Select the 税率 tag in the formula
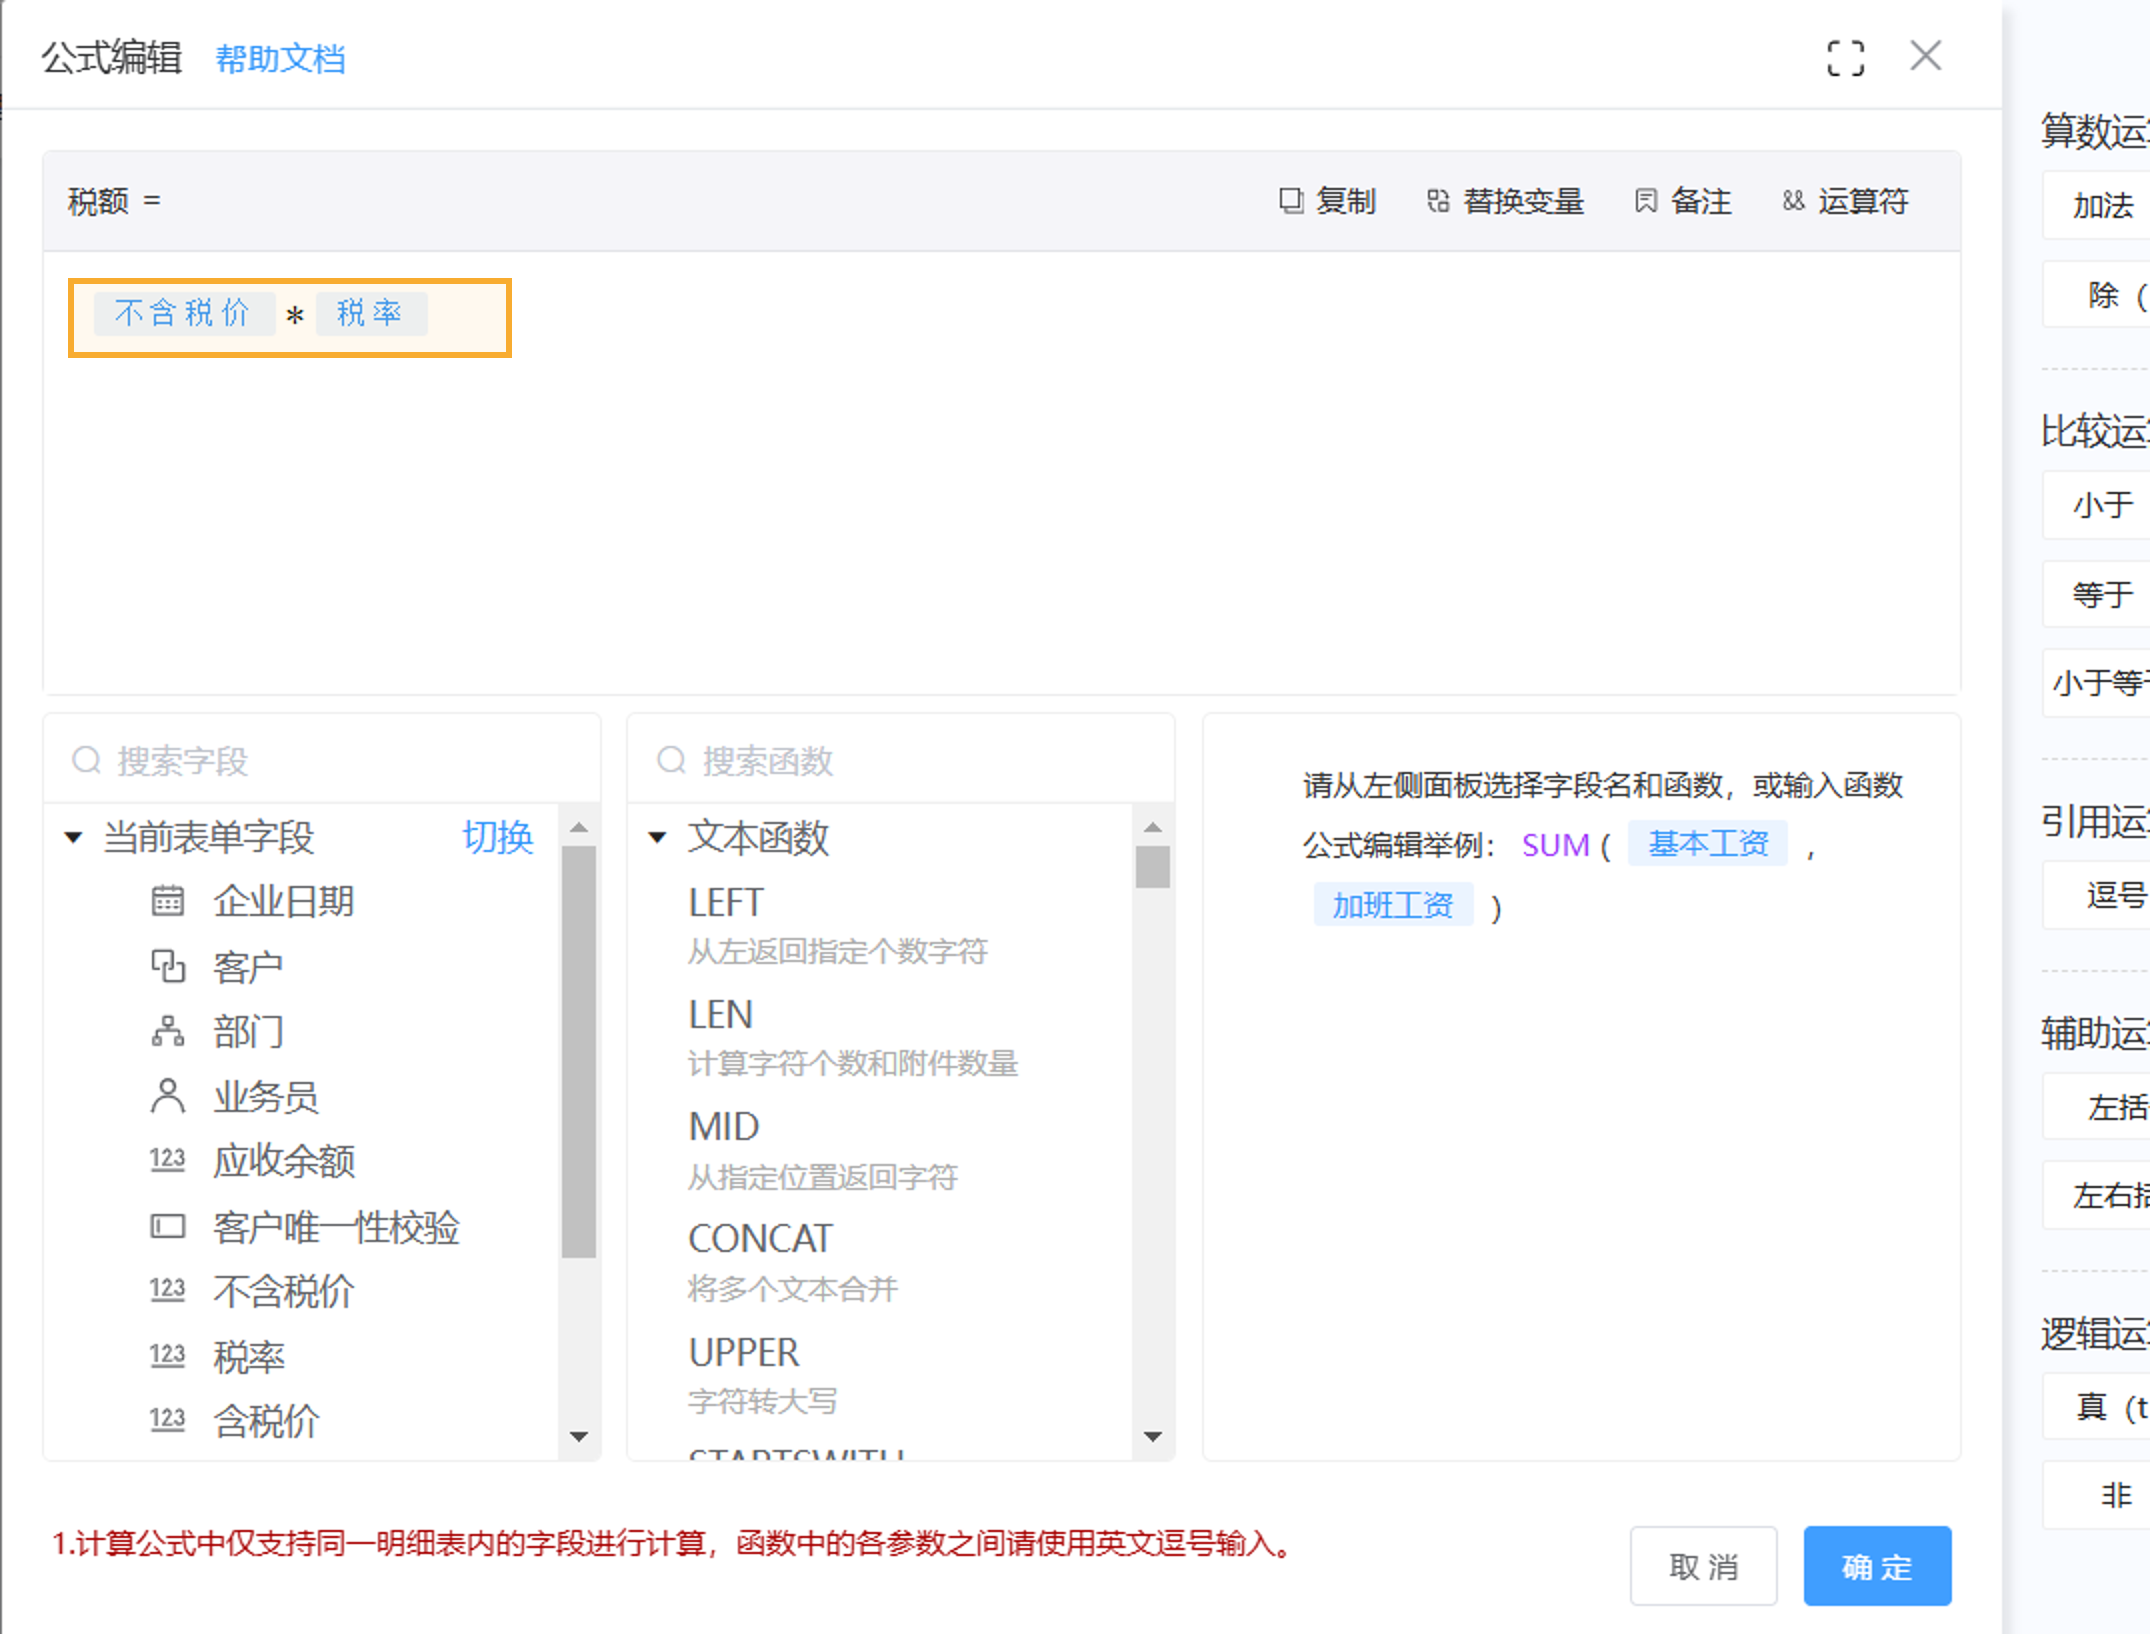The height and width of the screenshot is (1634, 2150). point(371,313)
